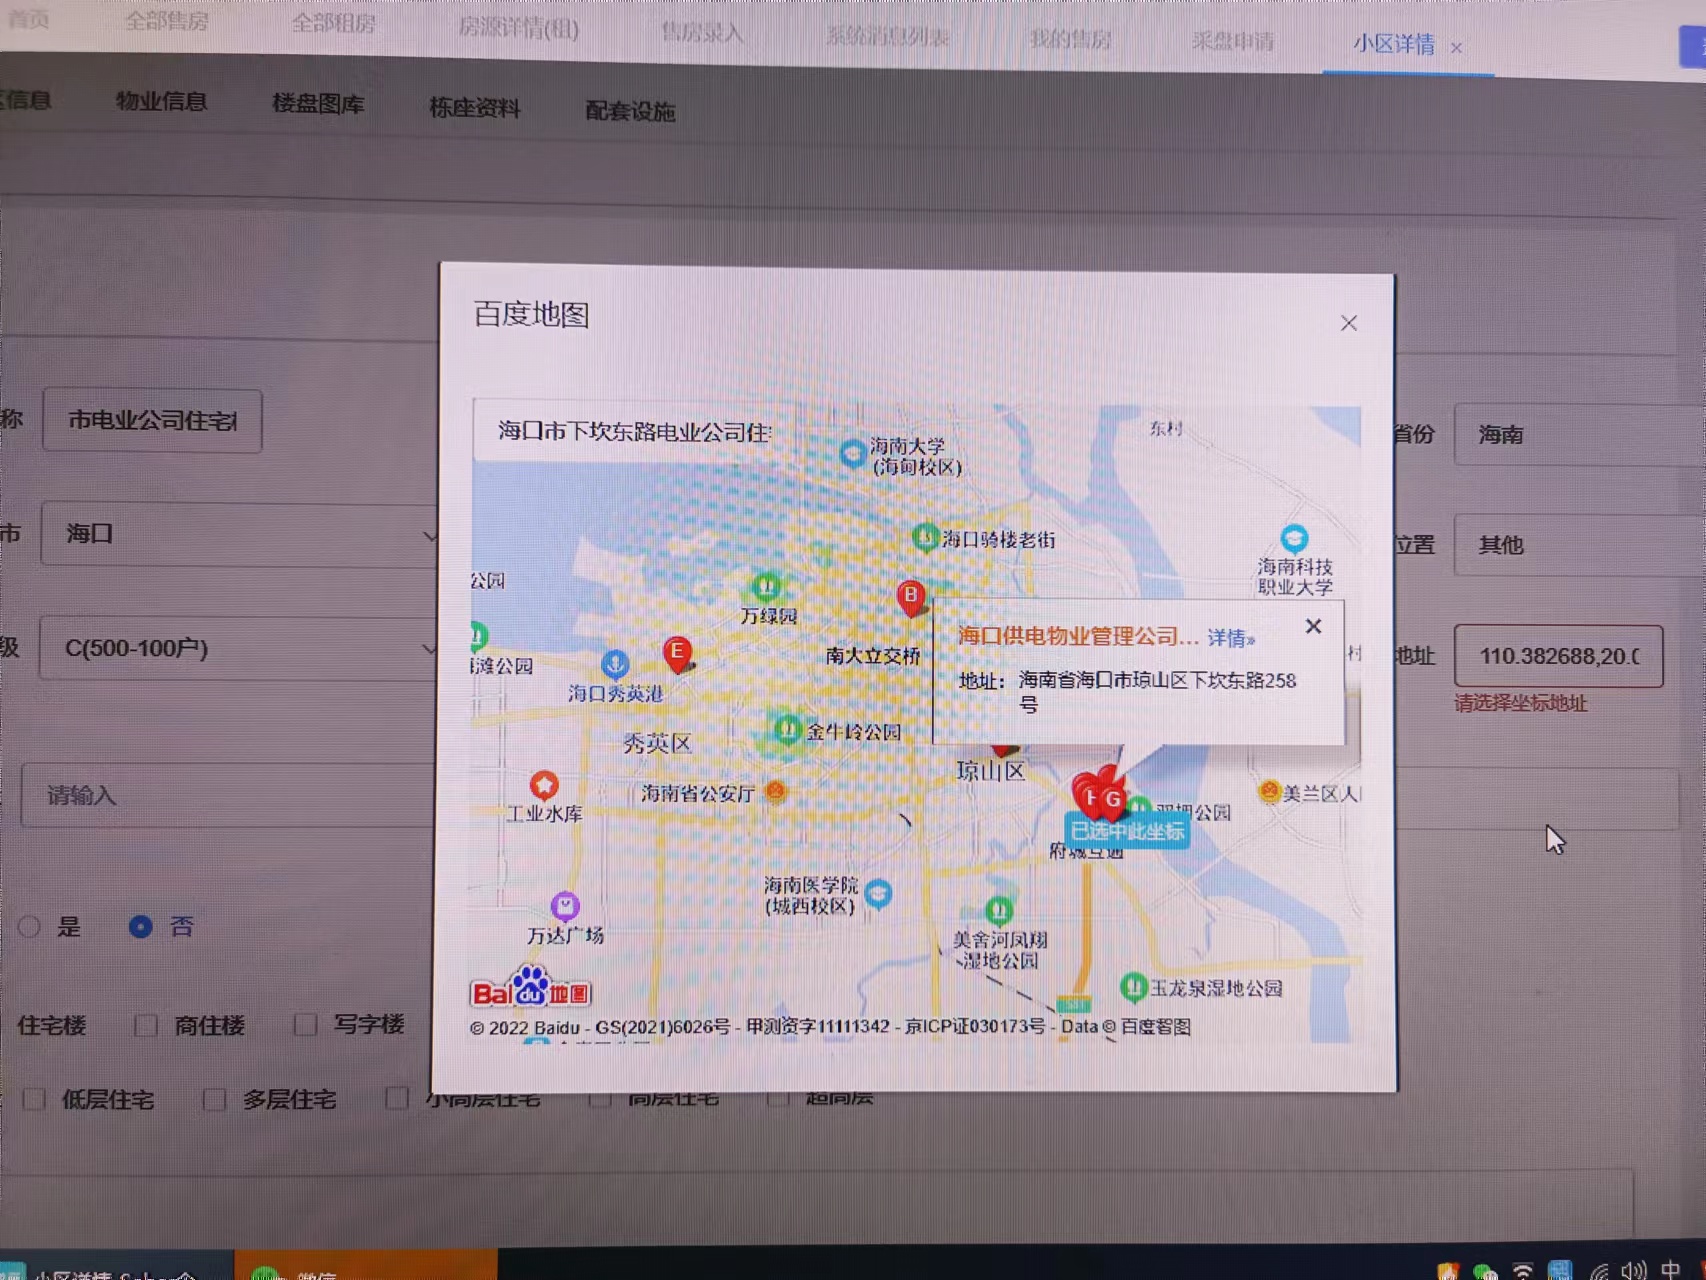Click the red marker E on map
Screen dimensions: 1706x1280
tap(677, 653)
